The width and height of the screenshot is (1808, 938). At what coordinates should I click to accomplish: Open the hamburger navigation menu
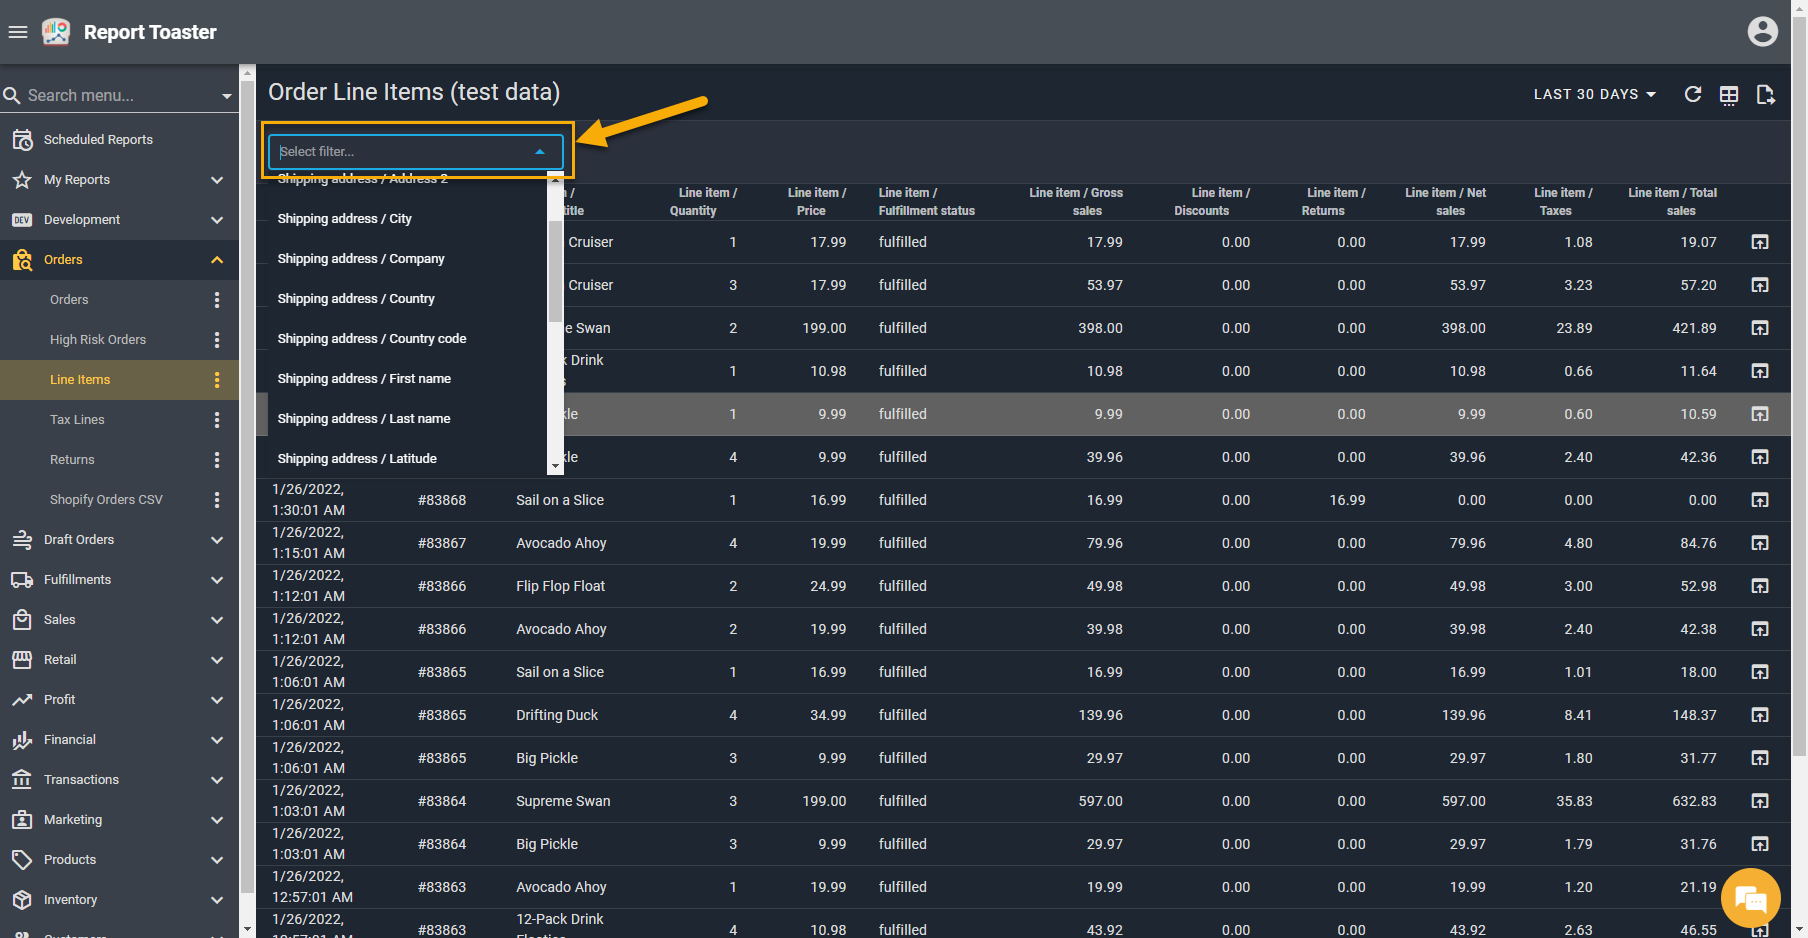coord(18,32)
